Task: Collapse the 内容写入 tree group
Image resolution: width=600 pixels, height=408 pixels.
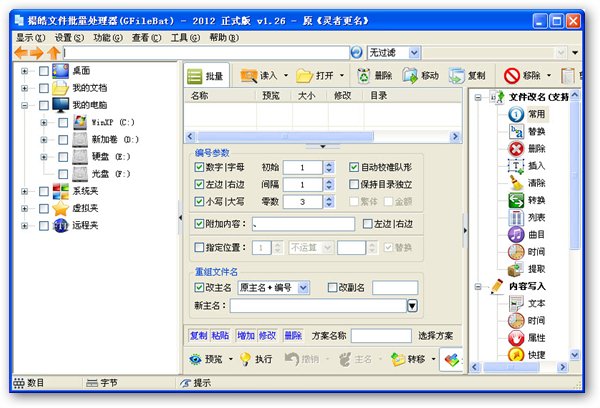Action: [478, 286]
